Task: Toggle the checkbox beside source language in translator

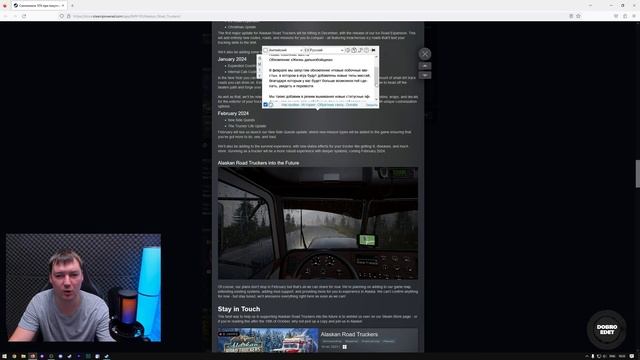Action: 265,50
